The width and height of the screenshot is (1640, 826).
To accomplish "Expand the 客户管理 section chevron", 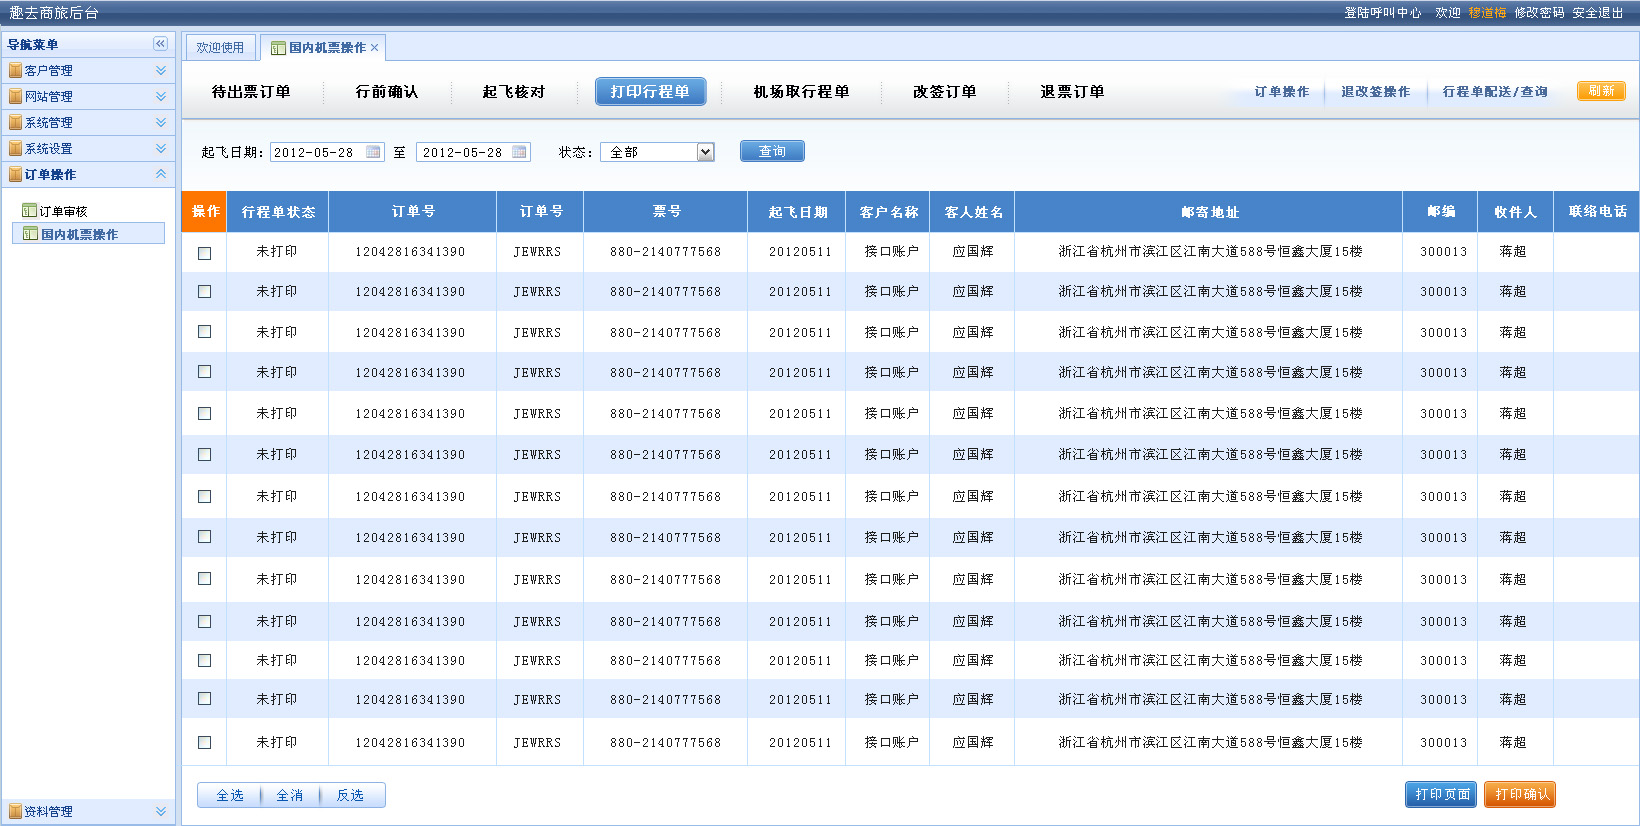I will pyautogui.click(x=161, y=71).
